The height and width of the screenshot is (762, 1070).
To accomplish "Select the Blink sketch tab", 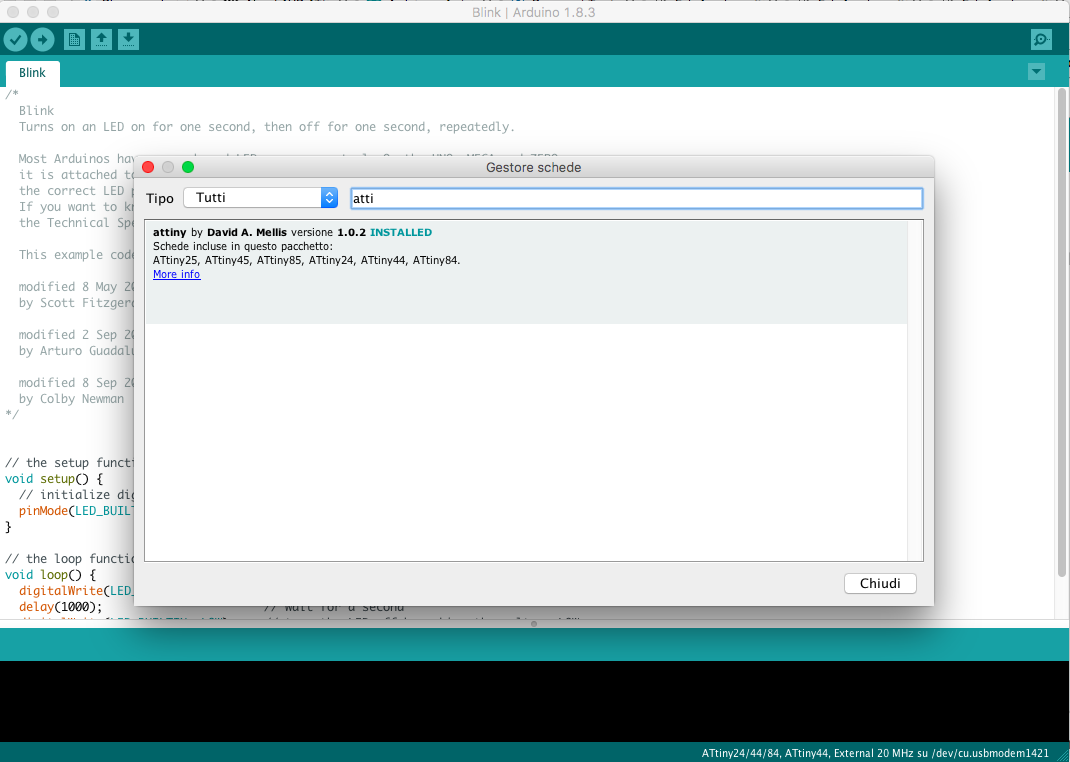I will click(x=33, y=73).
